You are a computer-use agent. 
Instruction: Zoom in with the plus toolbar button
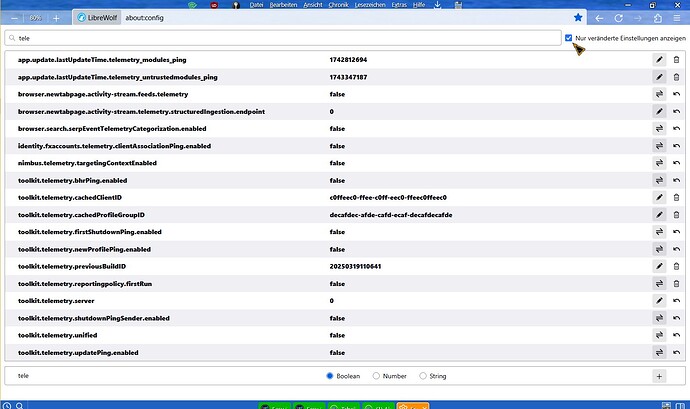tap(56, 18)
